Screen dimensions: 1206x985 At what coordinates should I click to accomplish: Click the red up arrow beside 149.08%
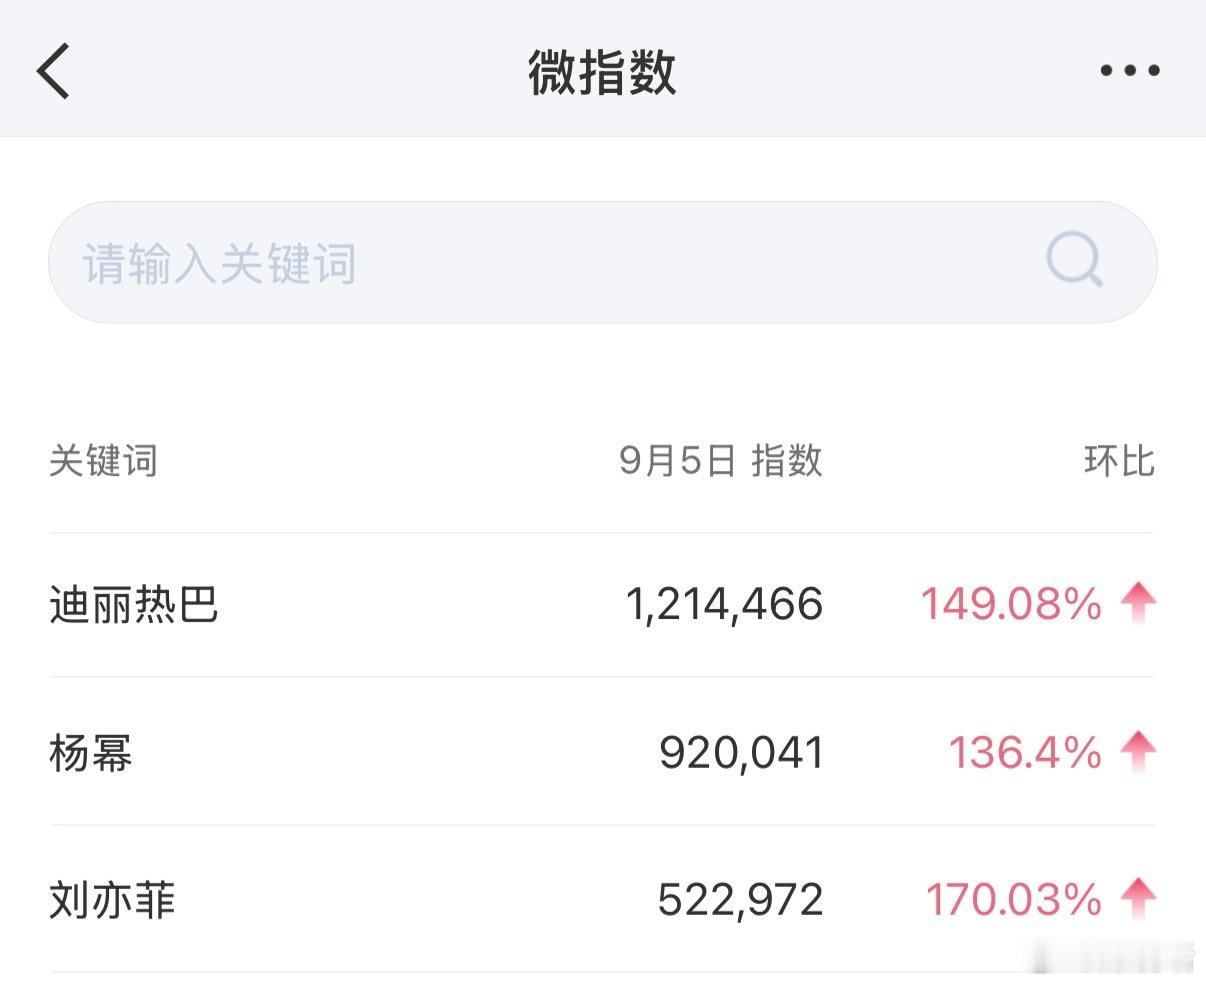click(1138, 604)
